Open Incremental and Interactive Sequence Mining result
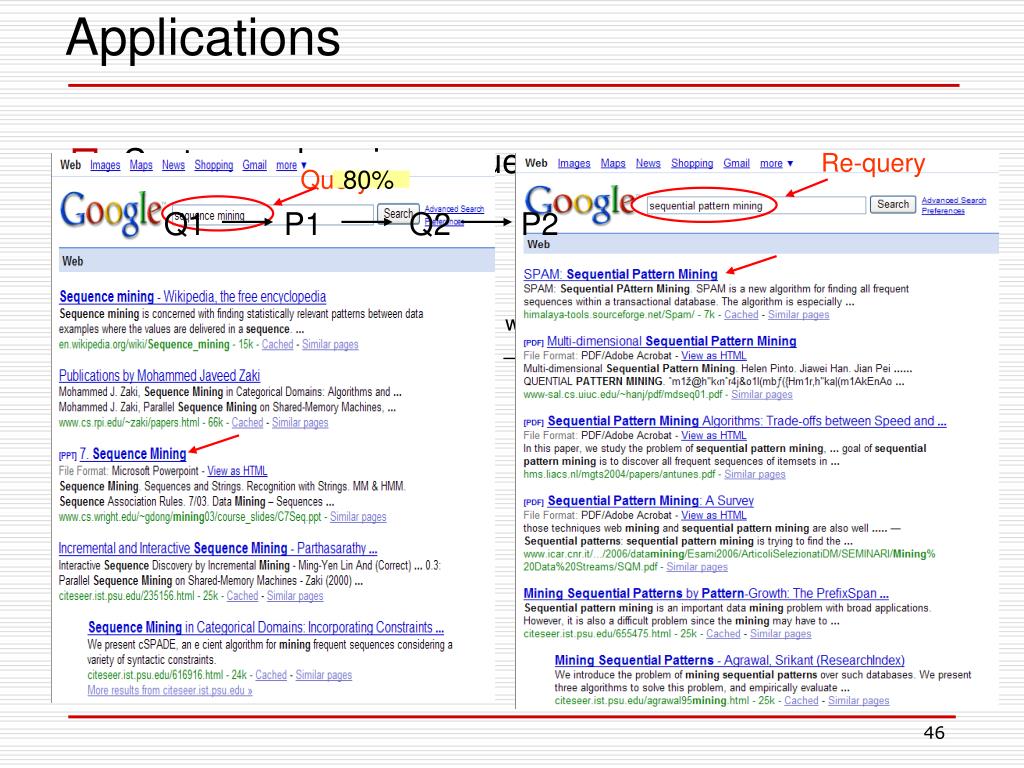This screenshot has height=768, width=1024. (217, 548)
